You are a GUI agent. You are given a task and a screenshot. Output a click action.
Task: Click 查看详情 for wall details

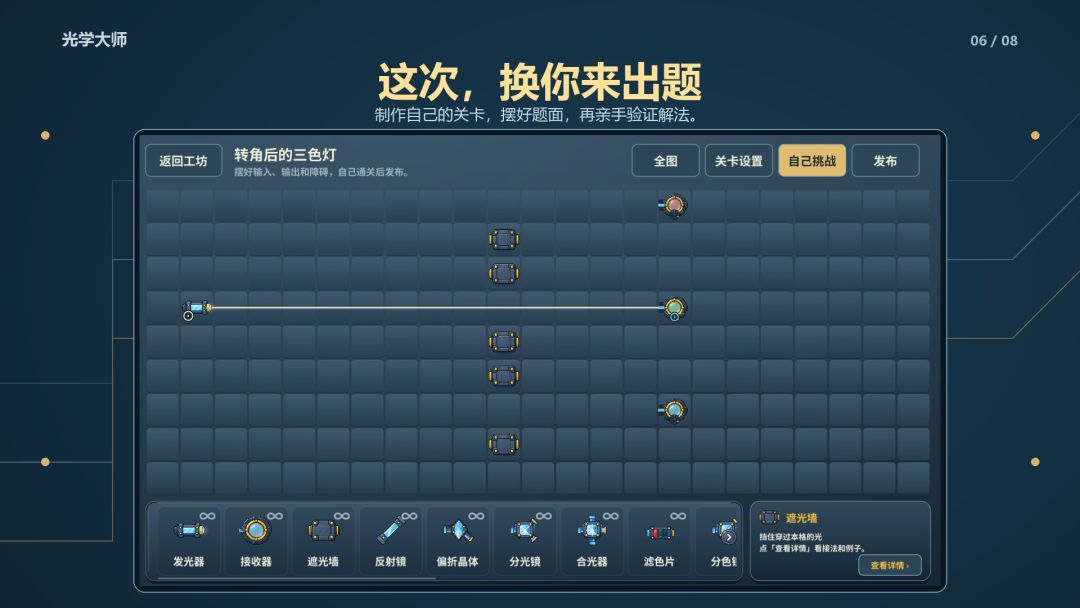coord(889,565)
